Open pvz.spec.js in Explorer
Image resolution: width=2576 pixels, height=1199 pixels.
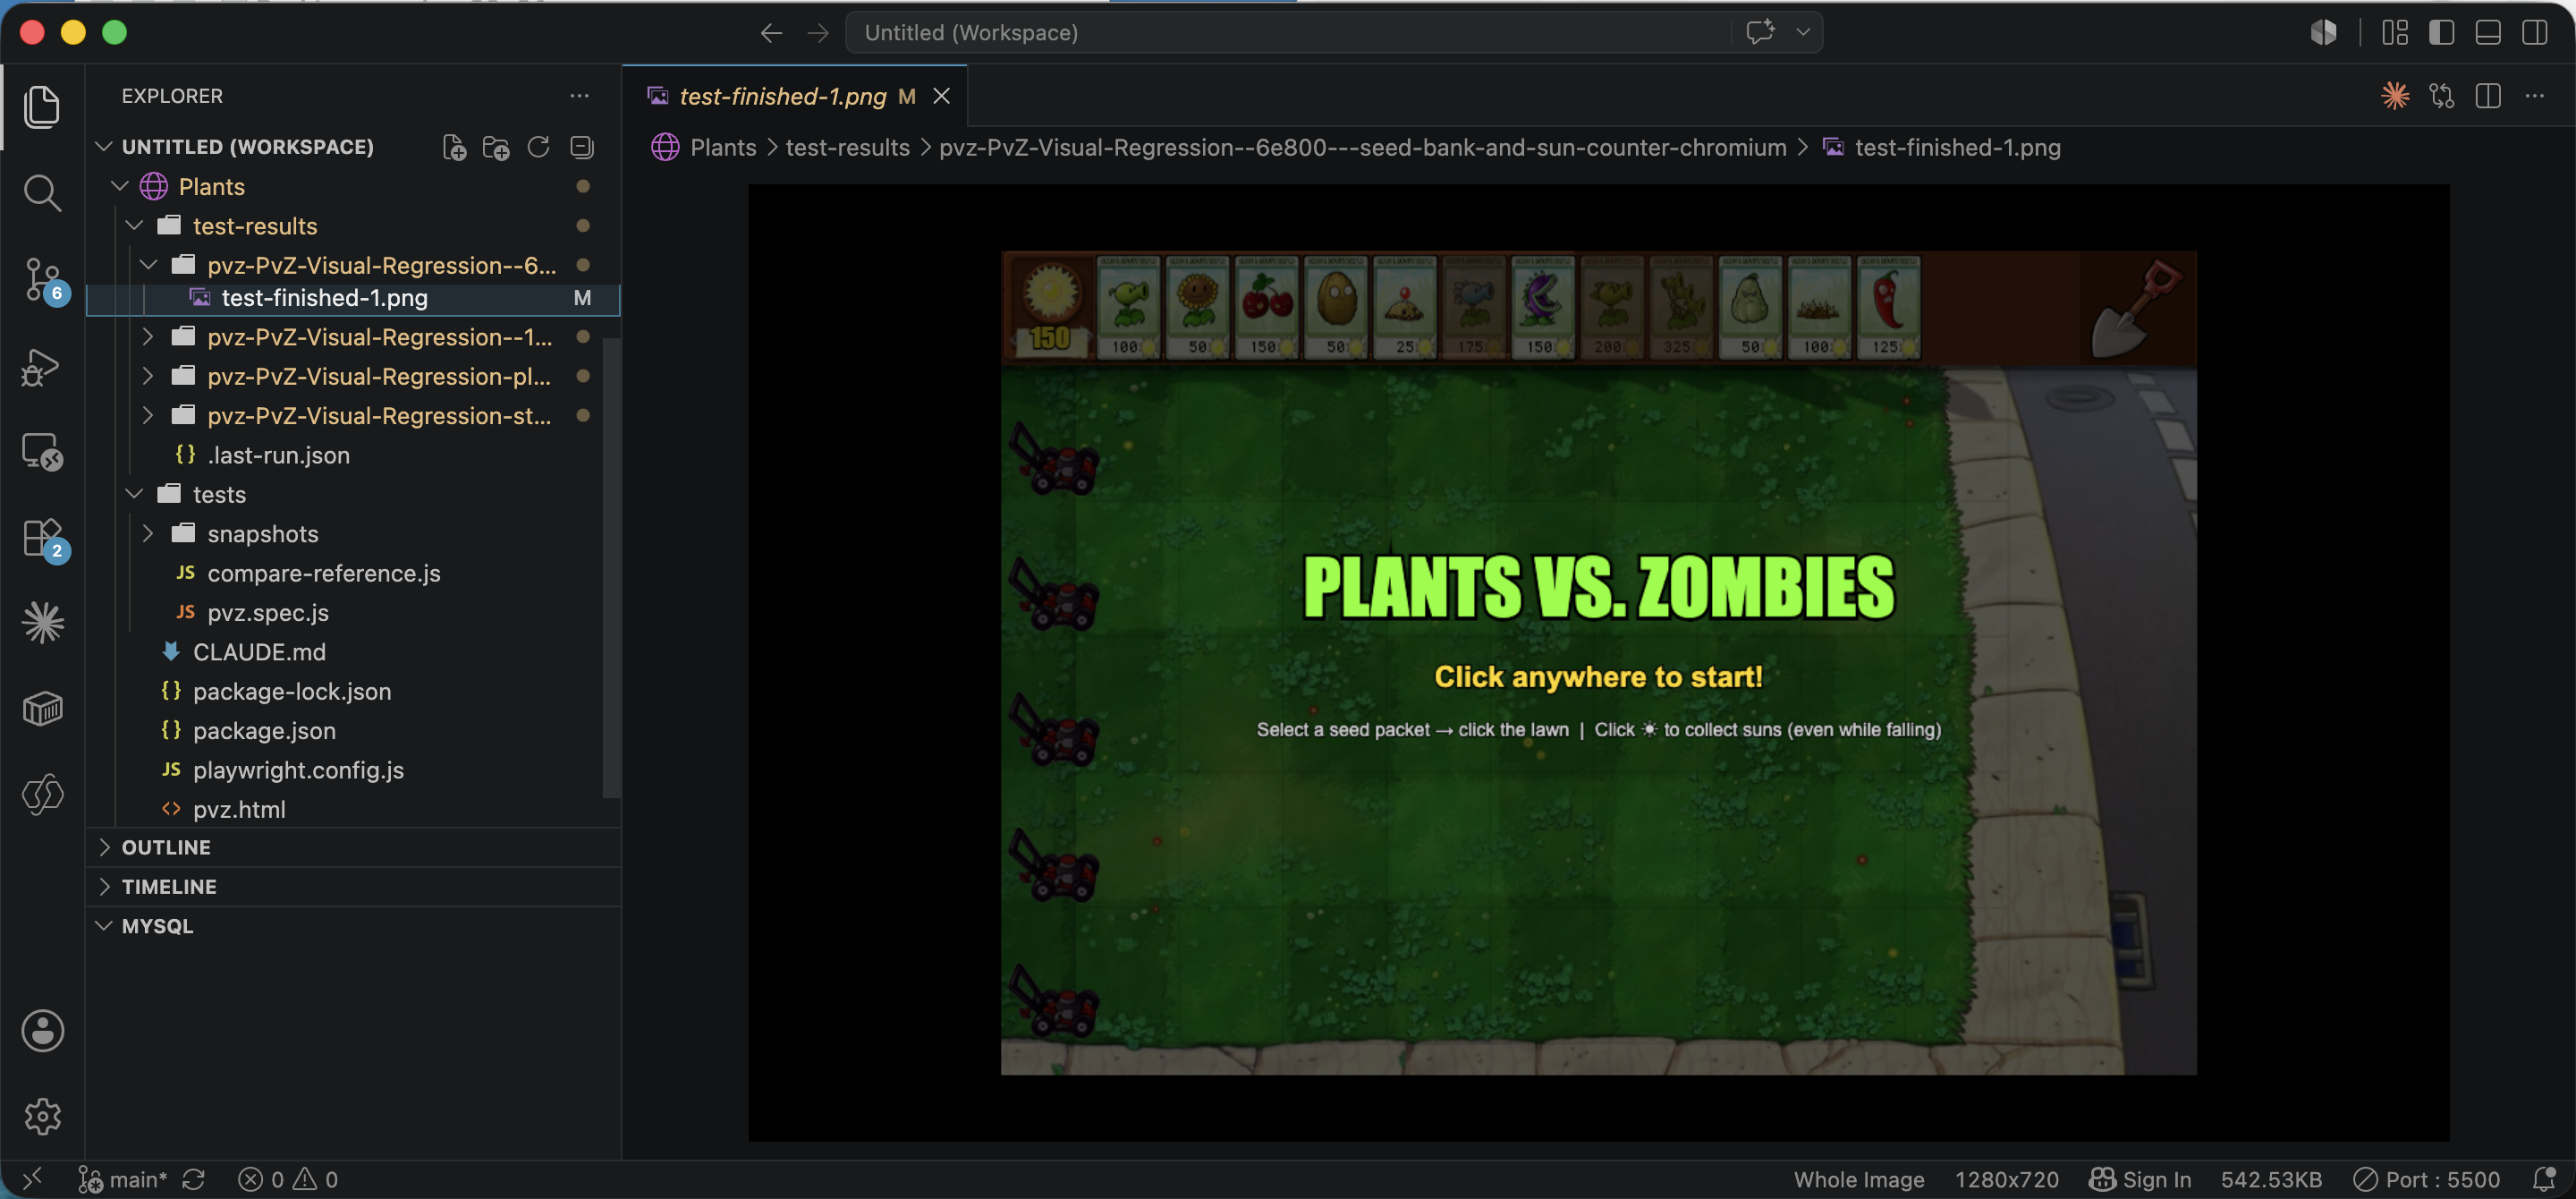tap(268, 613)
